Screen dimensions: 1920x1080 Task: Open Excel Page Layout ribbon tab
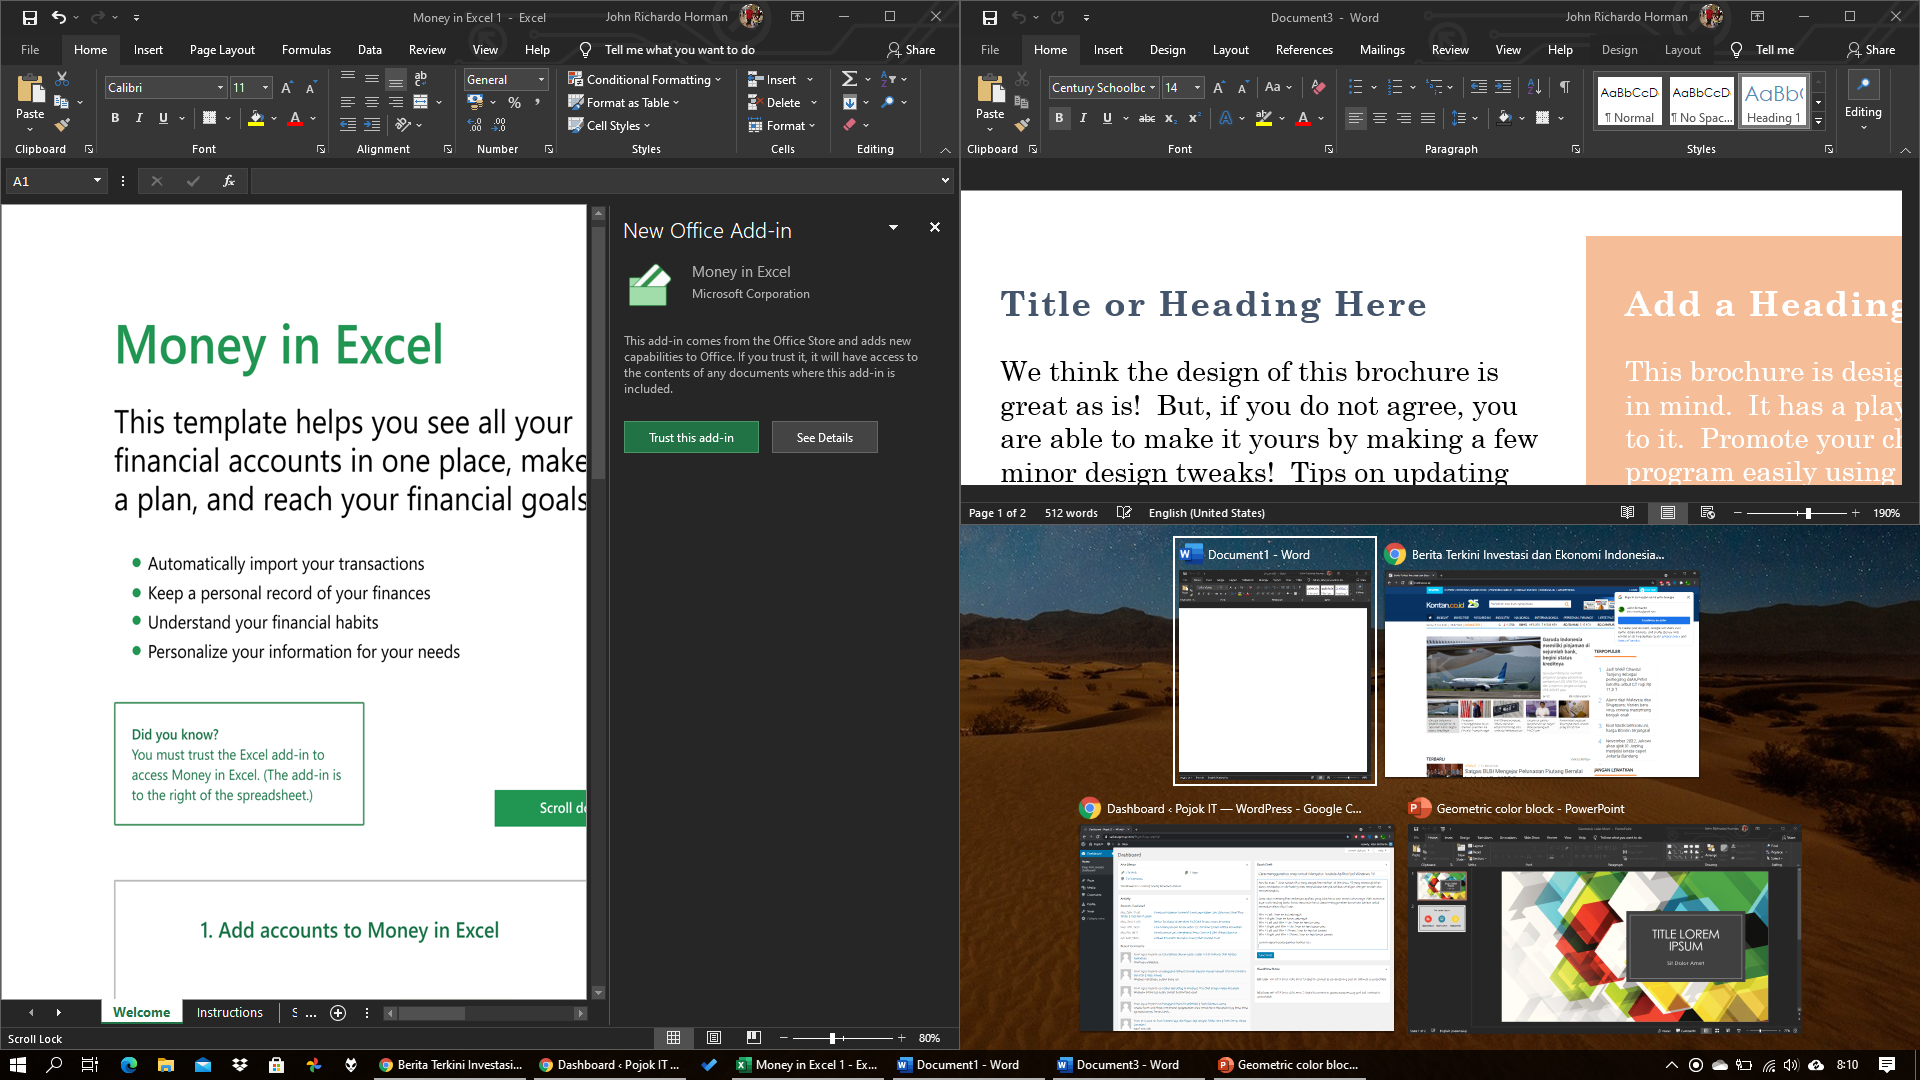222,50
